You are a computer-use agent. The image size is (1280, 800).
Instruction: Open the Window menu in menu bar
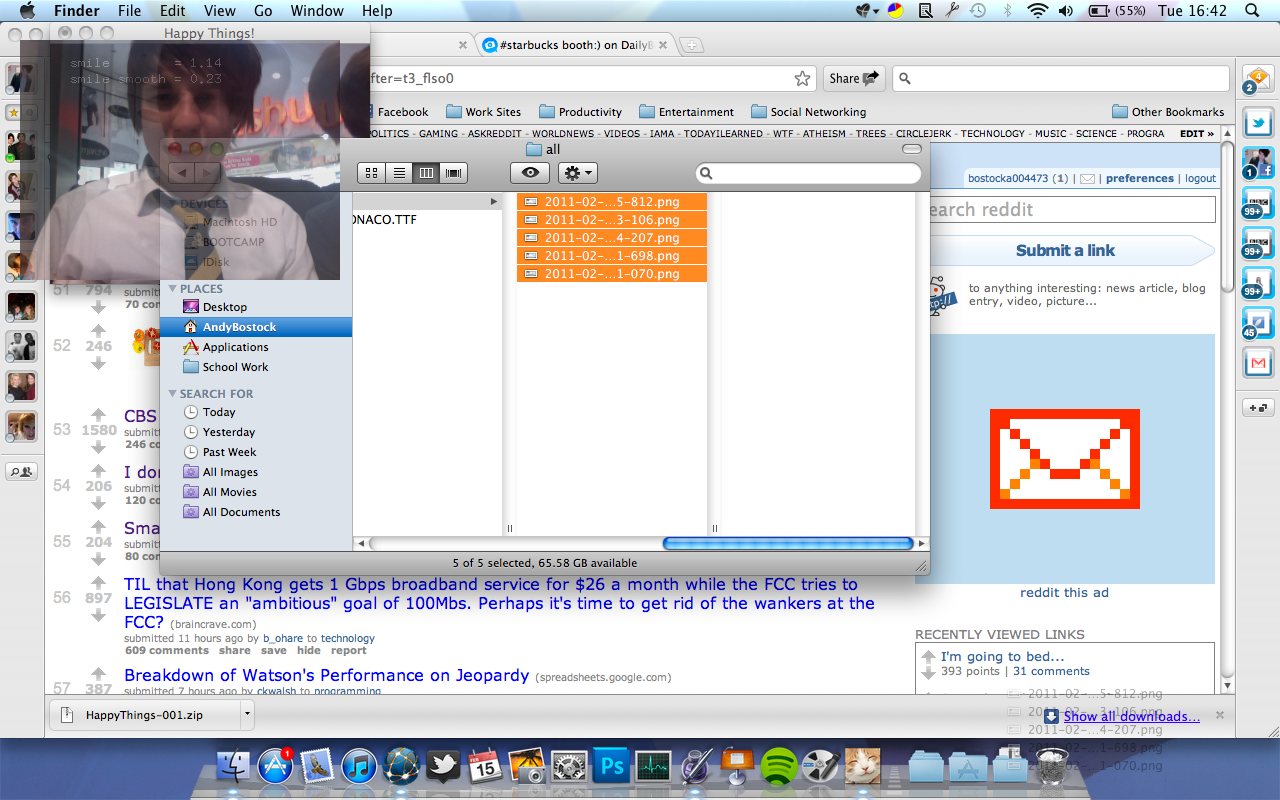[x=316, y=11]
